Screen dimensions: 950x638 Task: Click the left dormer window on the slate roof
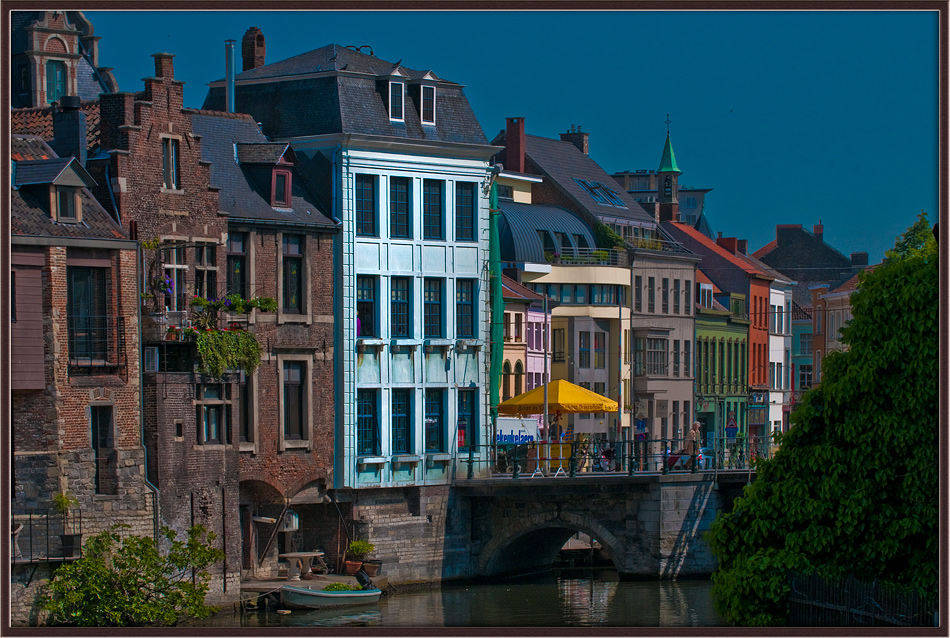click(x=396, y=101)
